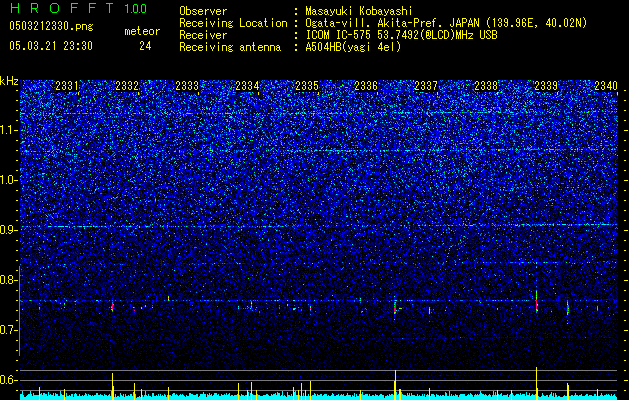This screenshot has height=400, width=629.
Task: Click the 2331 time marker
Action: pyautogui.click(x=67, y=86)
